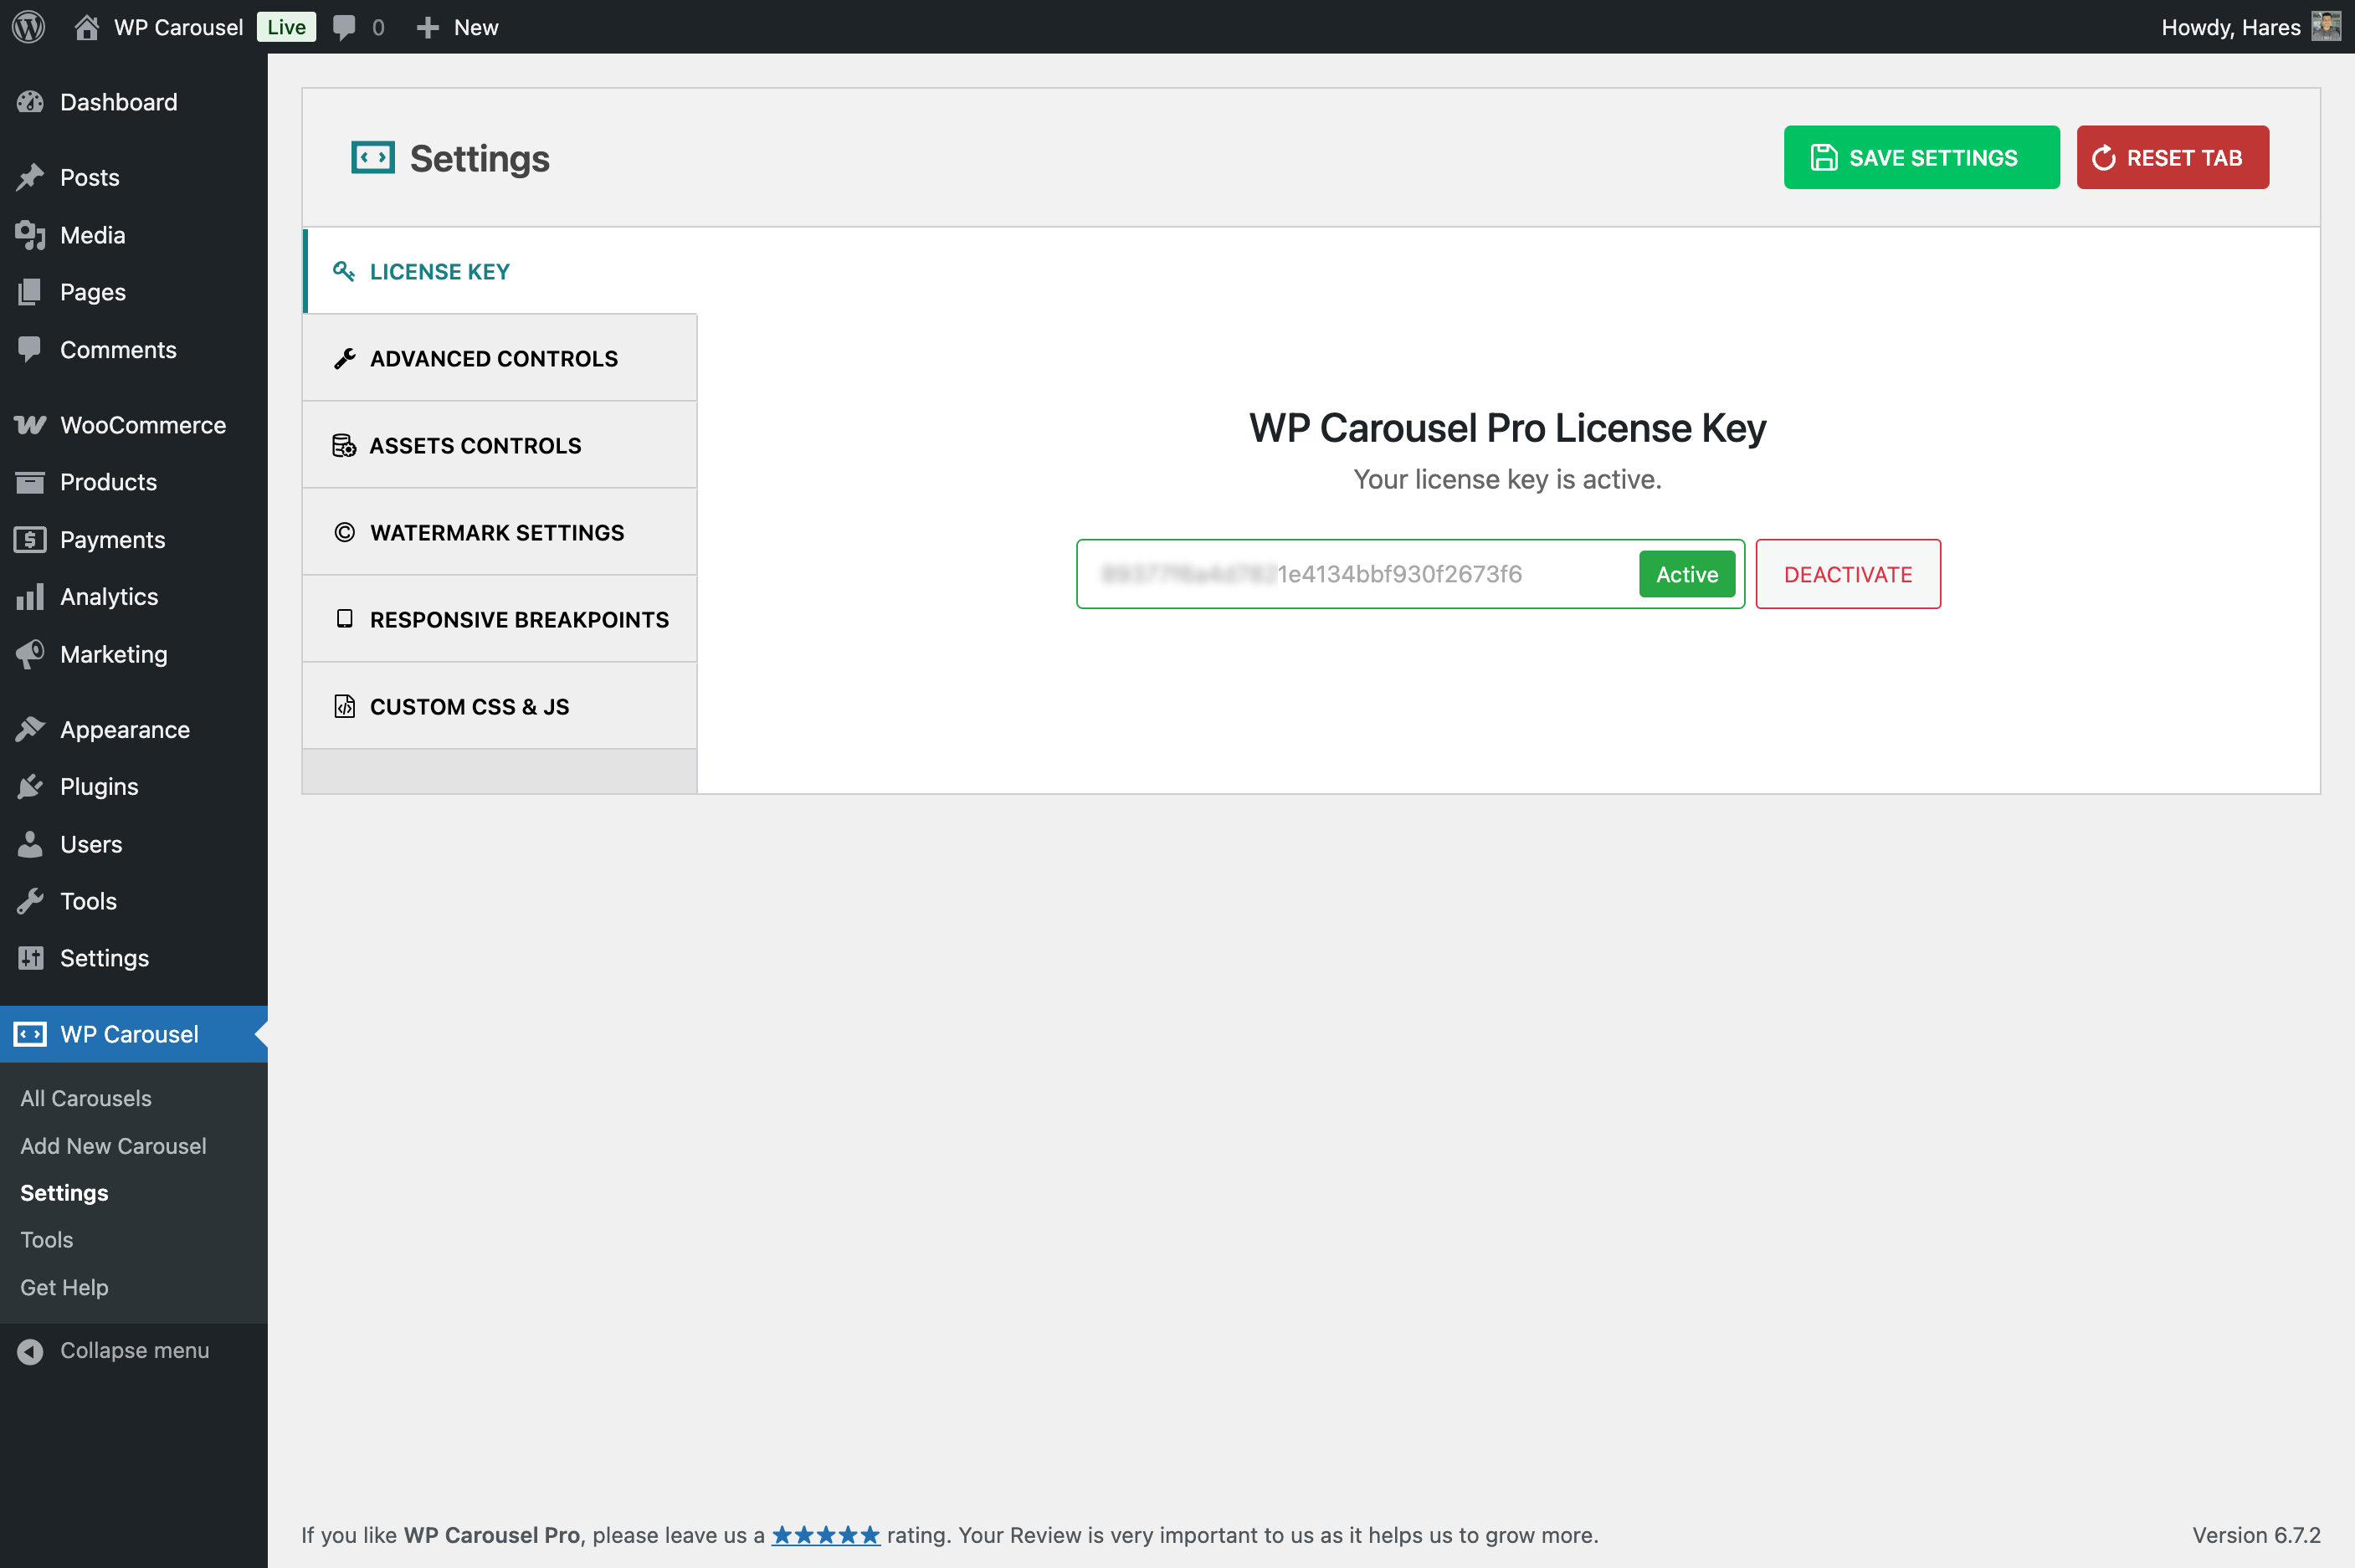Click the carousel logo beside Settings heading

[x=373, y=158]
